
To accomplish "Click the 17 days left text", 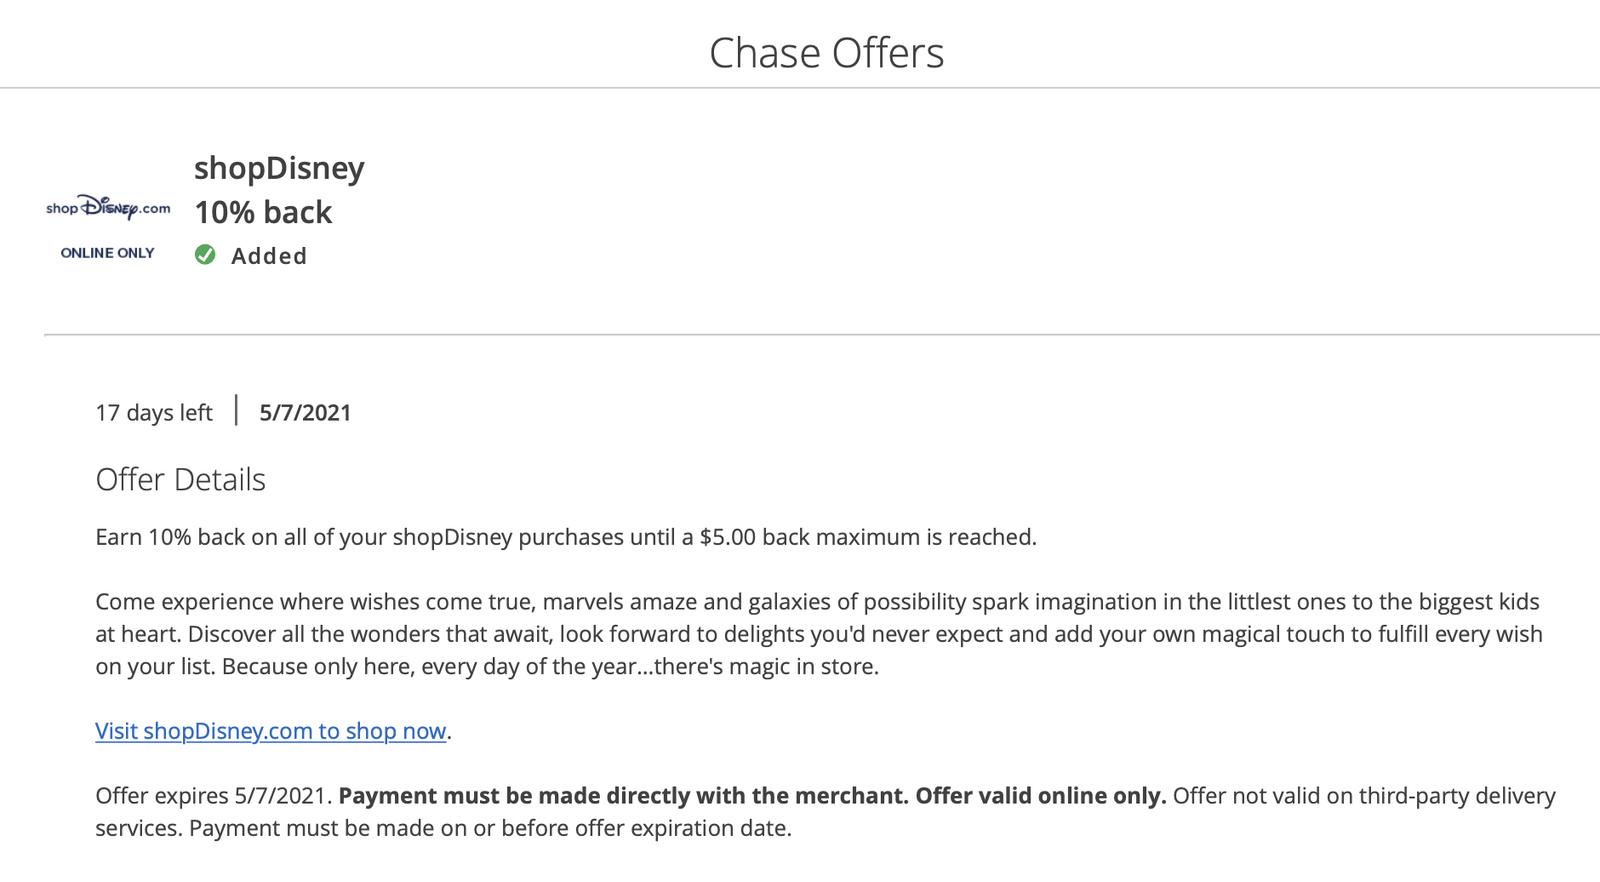I will point(154,413).
